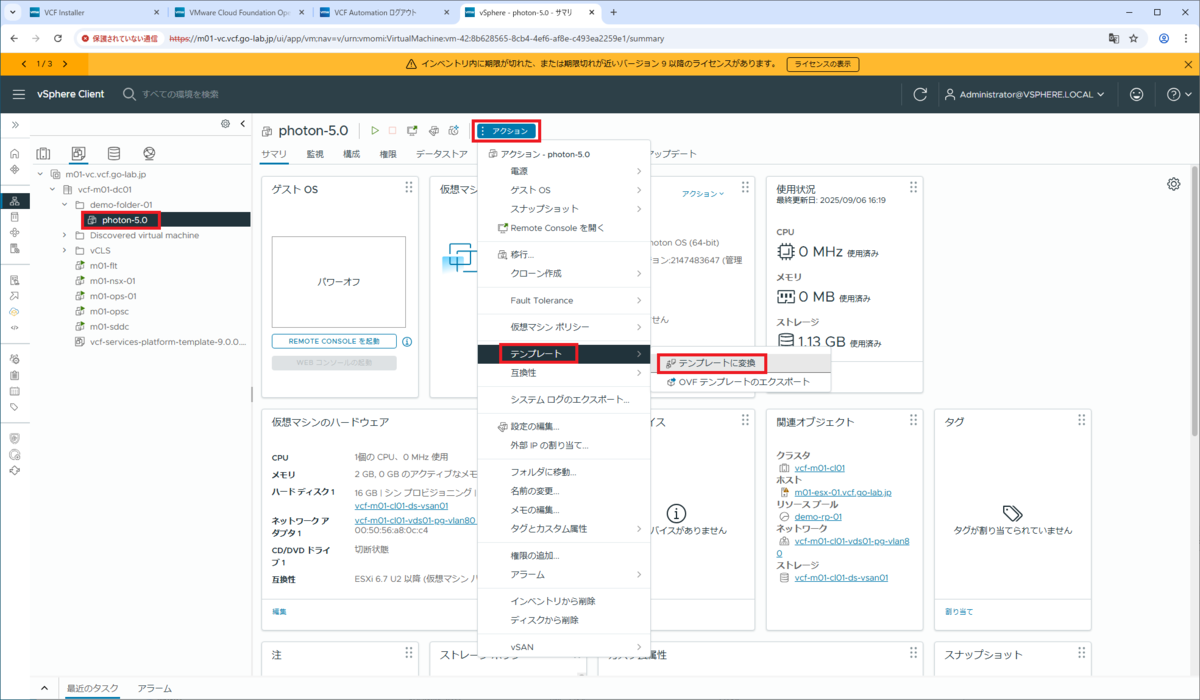Click the アクション button
This screenshot has height=700, width=1200.
coord(506,130)
